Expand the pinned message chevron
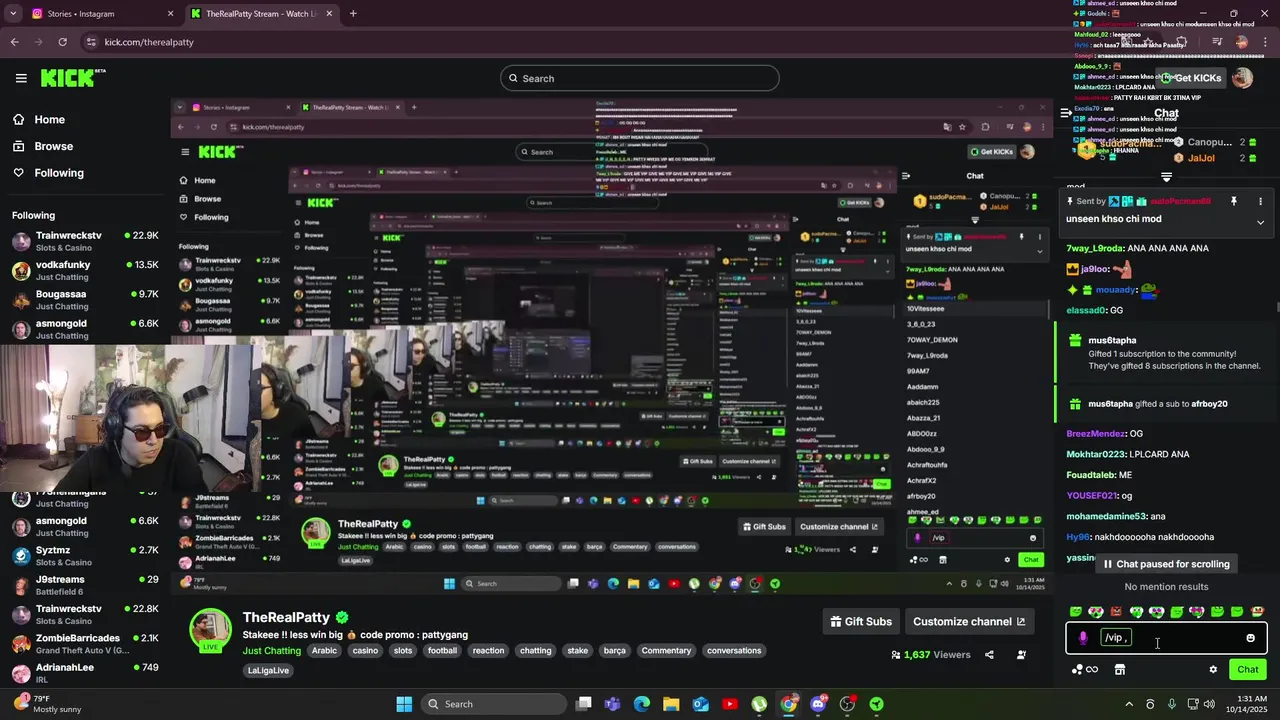 click(x=1260, y=222)
